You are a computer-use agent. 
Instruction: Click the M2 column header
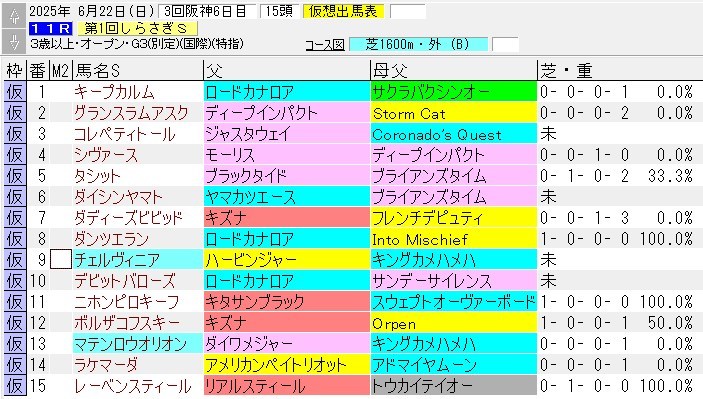[61, 70]
